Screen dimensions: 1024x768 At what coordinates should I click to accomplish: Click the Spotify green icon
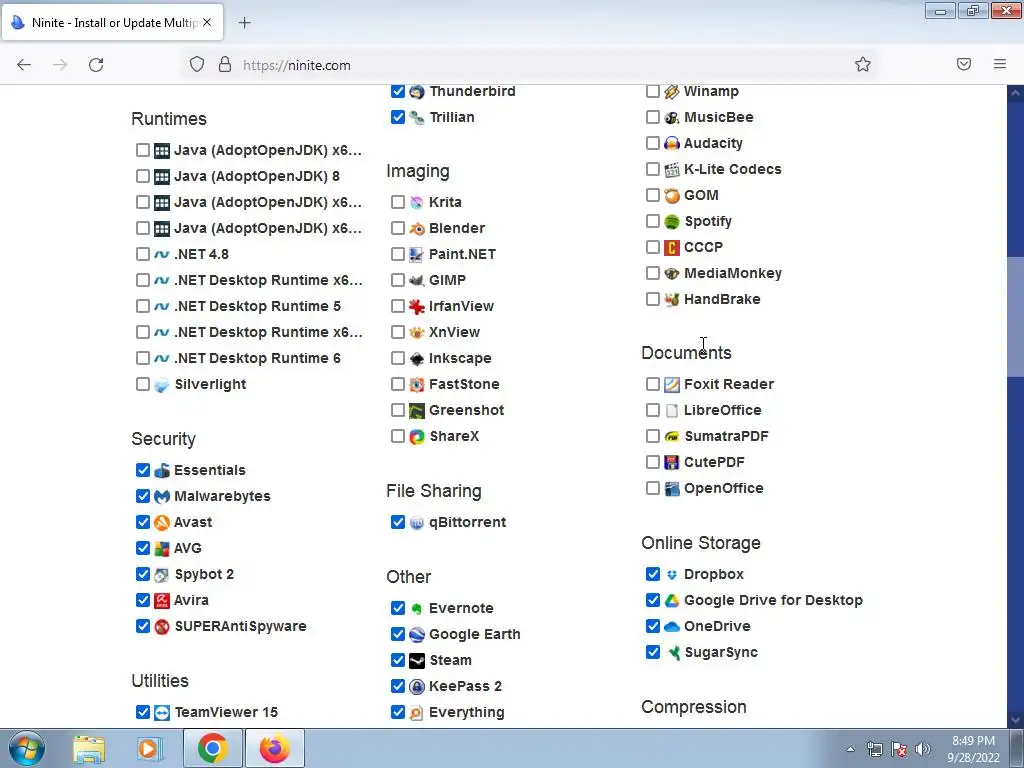pyautogui.click(x=671, y=221)
